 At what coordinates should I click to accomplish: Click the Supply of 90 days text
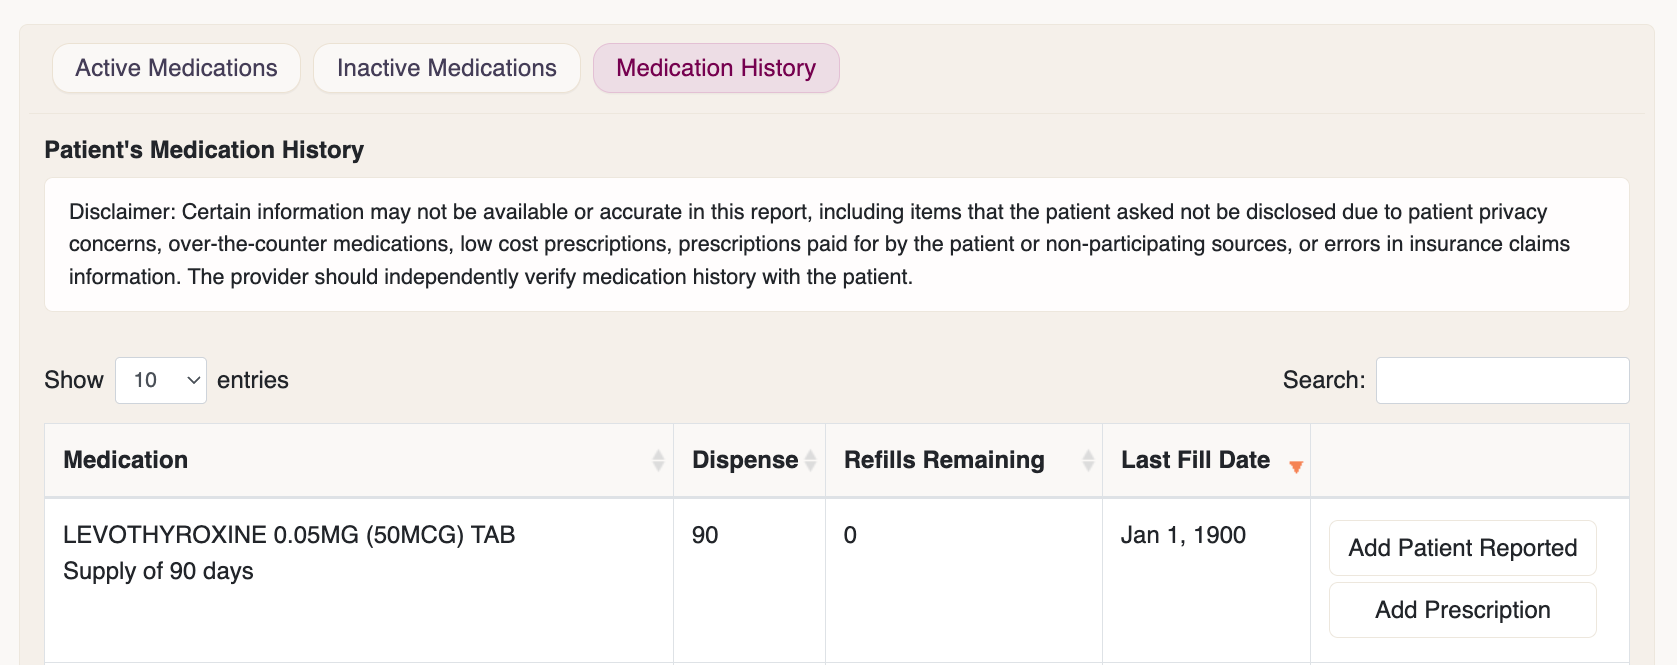coord(158,571)
